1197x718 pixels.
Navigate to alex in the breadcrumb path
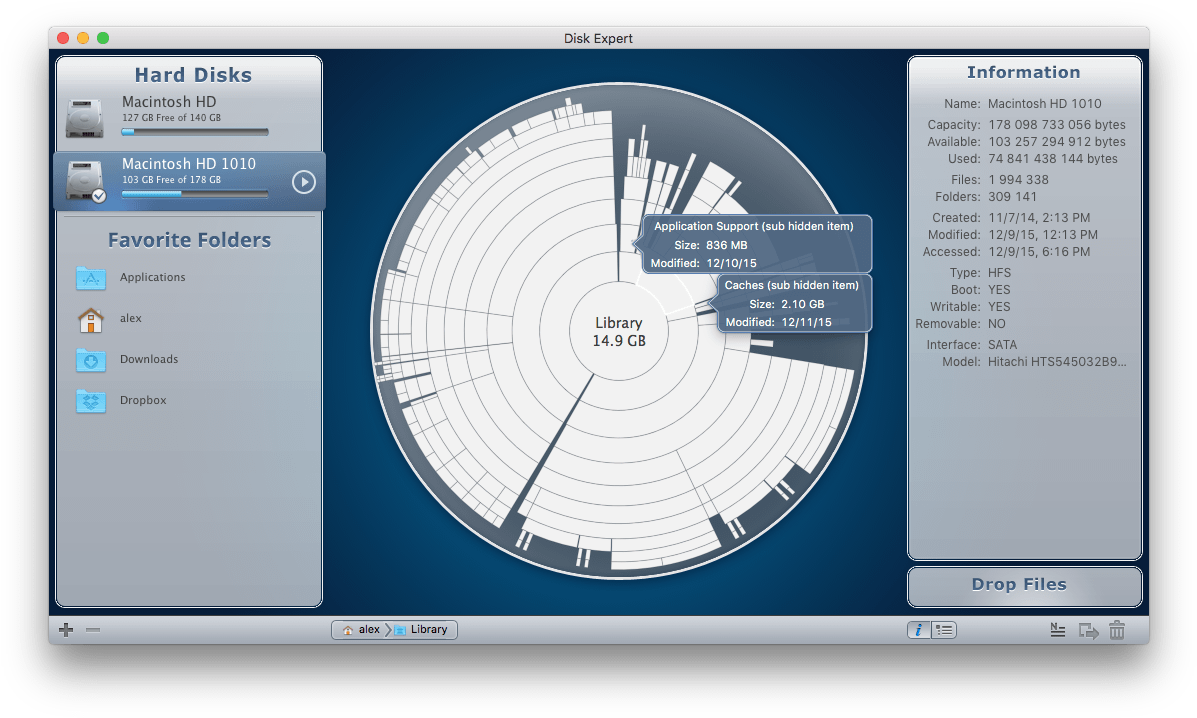[x=361, y=629]
